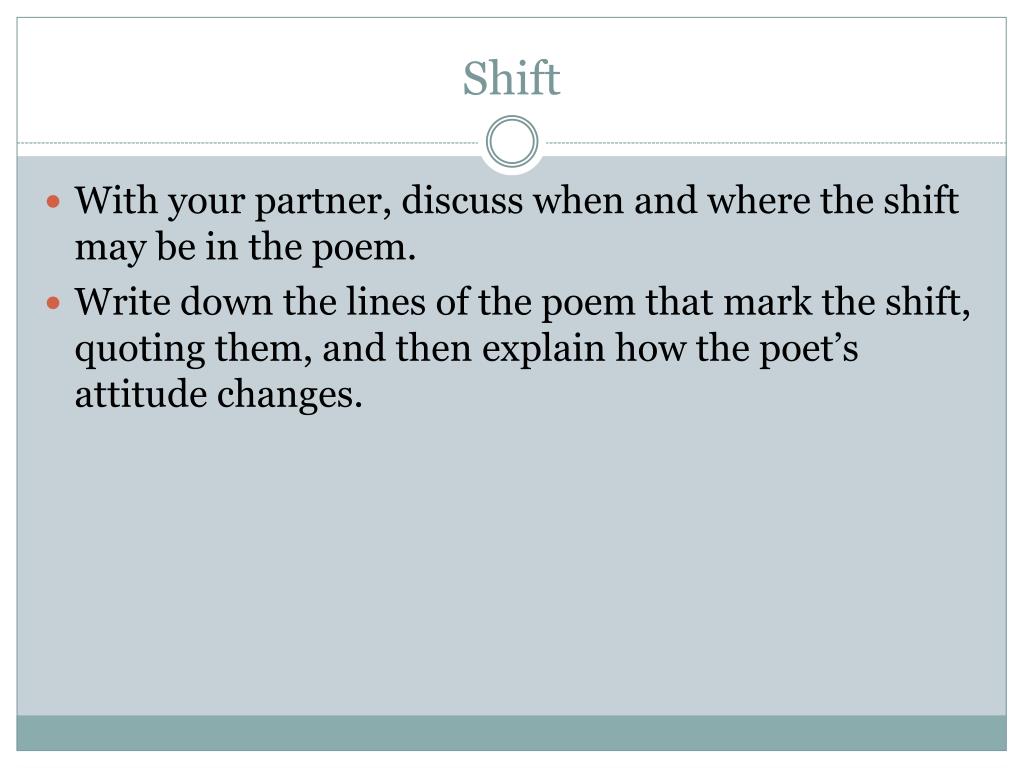Click the dark teal footer bar
The width and height of the screenshot is (1024, 768).
(511, 733)
